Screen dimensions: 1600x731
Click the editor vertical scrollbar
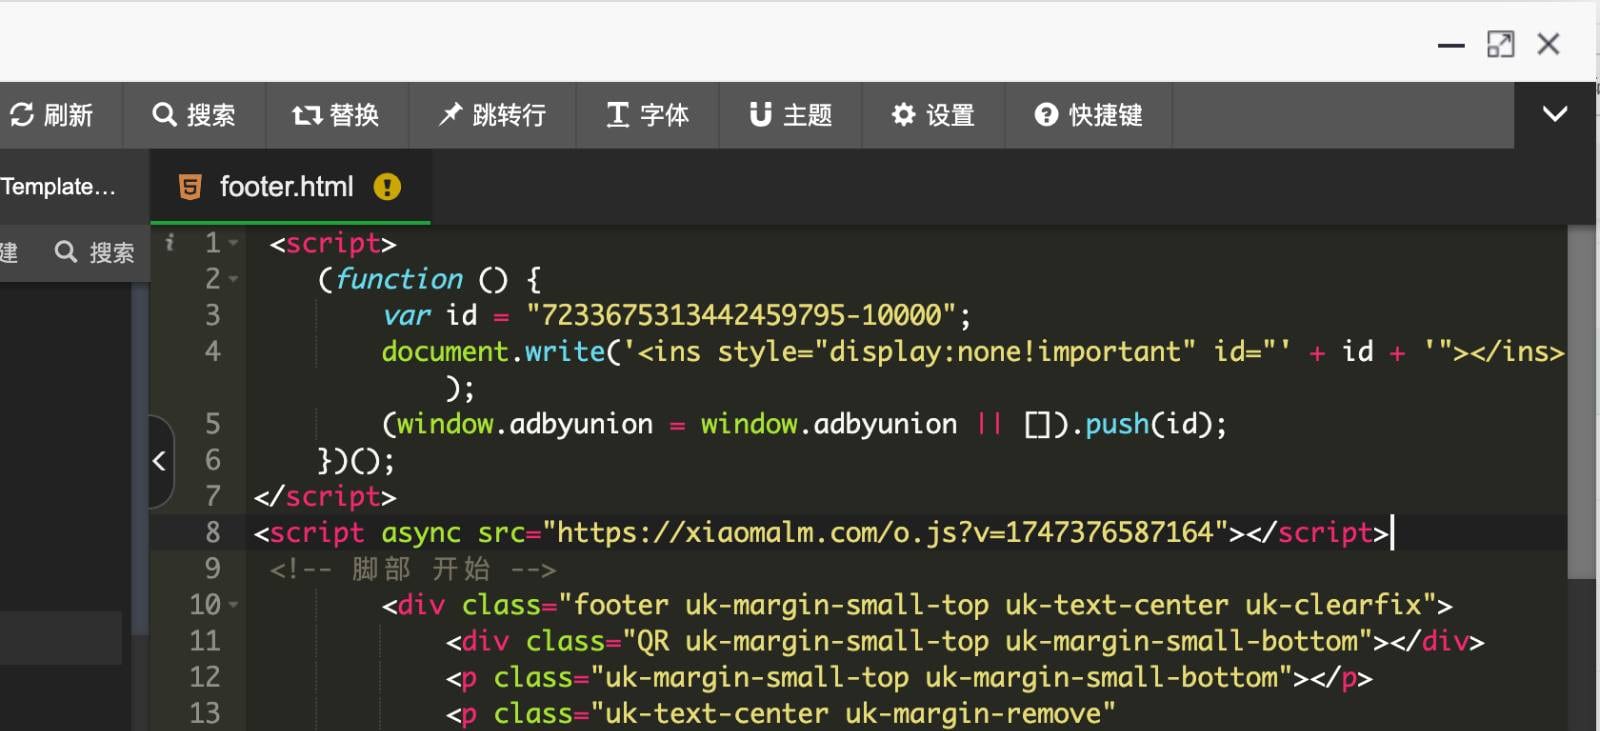tap(1581, 400)
